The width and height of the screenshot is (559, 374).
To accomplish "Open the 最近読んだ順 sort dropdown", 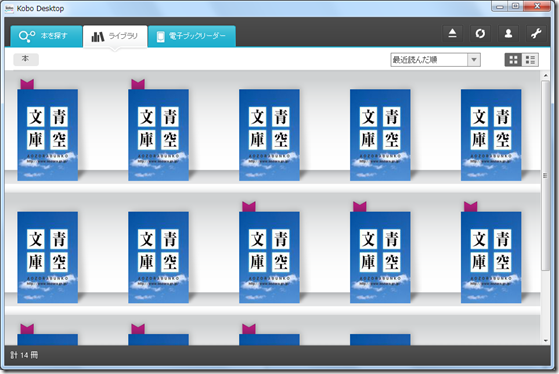I will tap(435, 60).
